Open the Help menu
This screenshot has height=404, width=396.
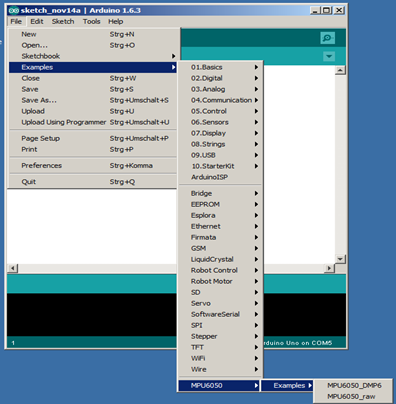point(116,21)
